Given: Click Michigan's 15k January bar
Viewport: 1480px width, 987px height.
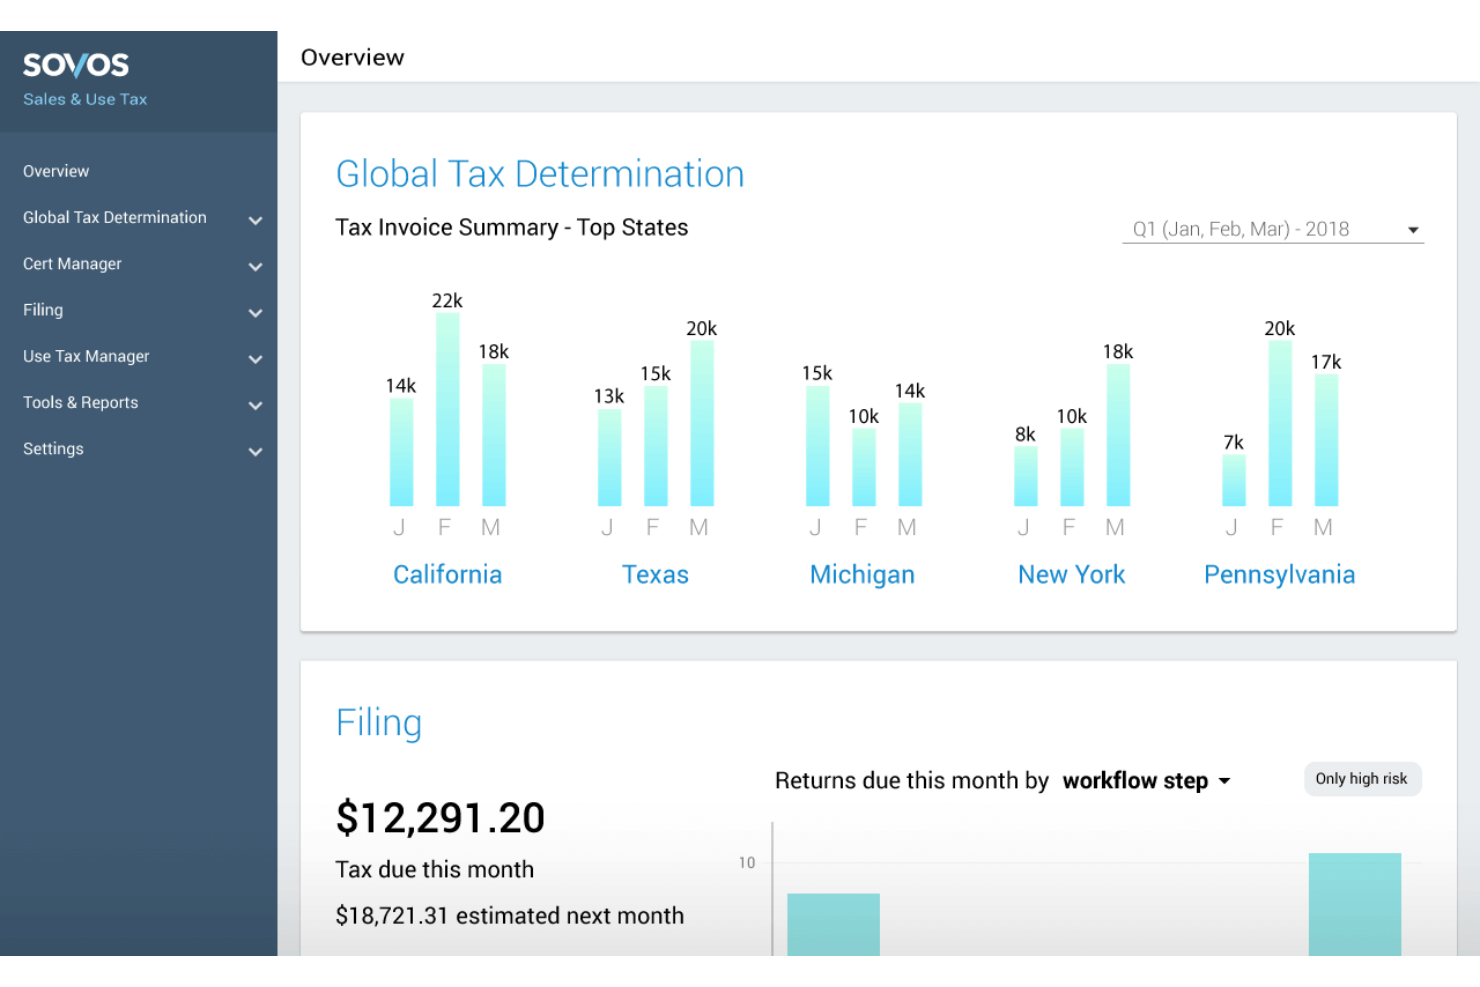Looking at the screenshot, I should [x=818, y=446].
